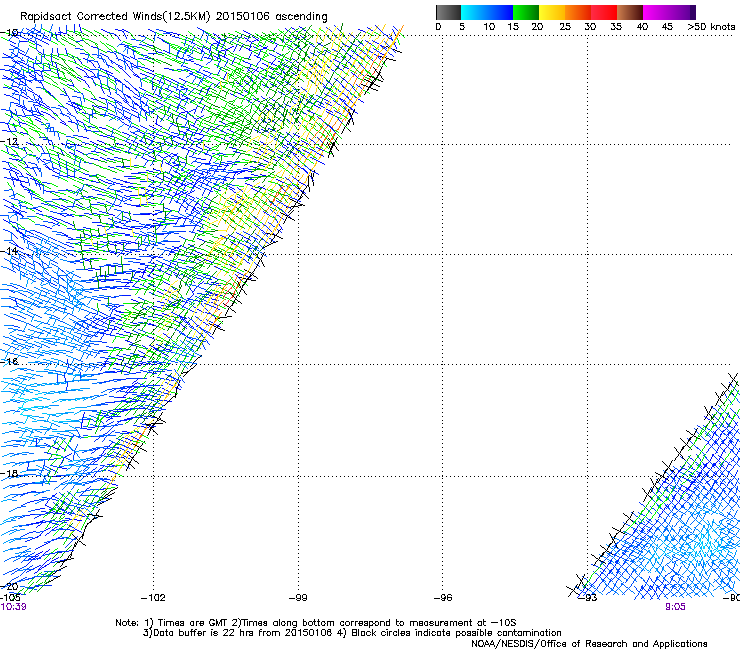
Task: Click the 10:39 swath time label
Action: tap(13, 607)
